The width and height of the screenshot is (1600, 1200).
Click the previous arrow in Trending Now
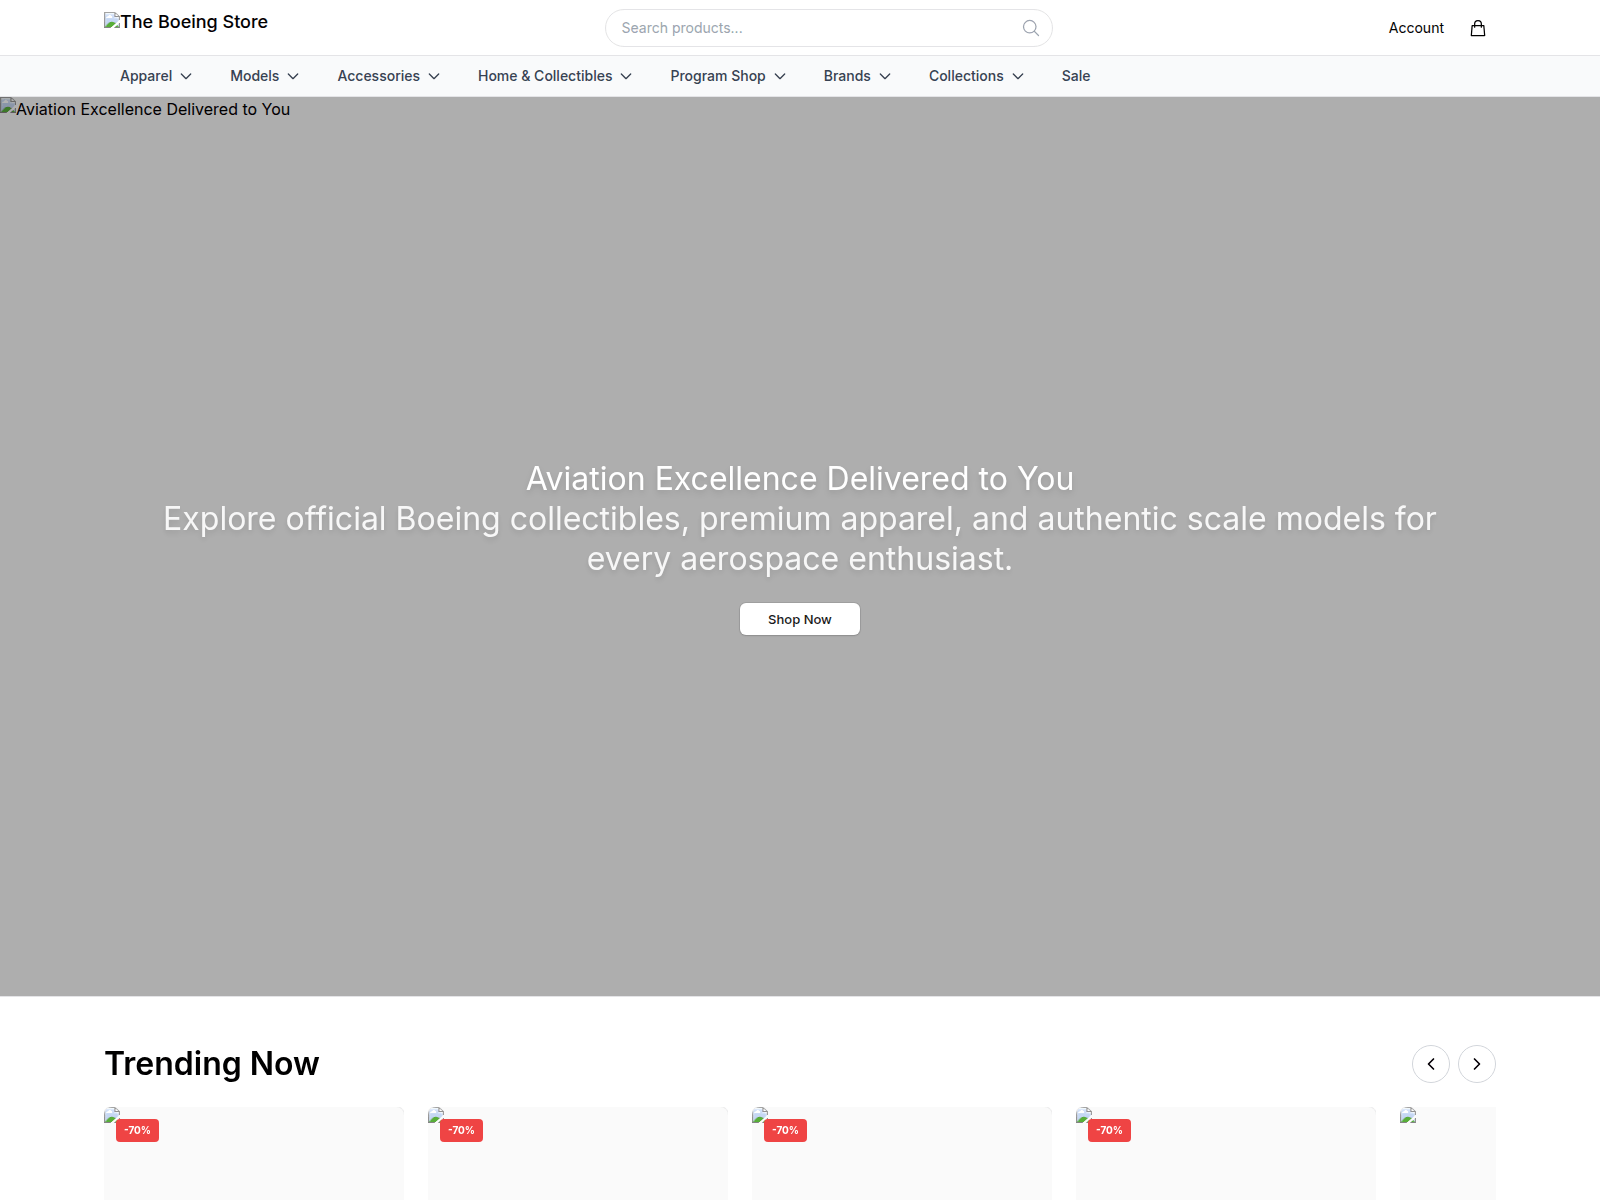coord(1431,1064)
